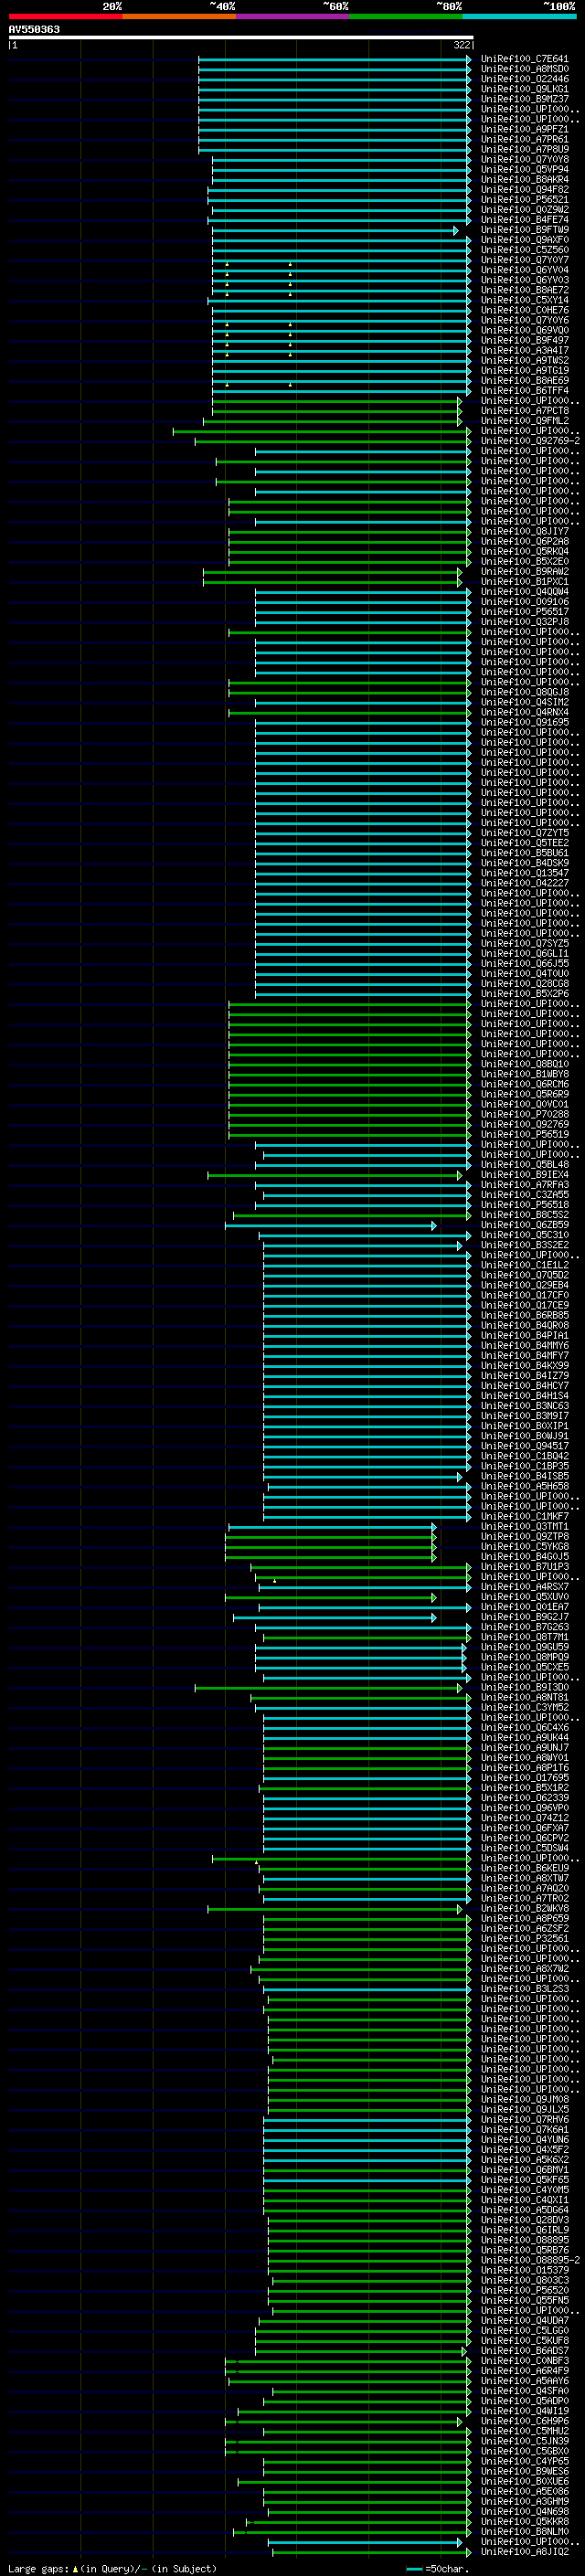This screenshot has width=585, height=2576.
Task: Select hit UniRef100_Q5C310
Action: pyautogui.click(x=525, y=1235)
